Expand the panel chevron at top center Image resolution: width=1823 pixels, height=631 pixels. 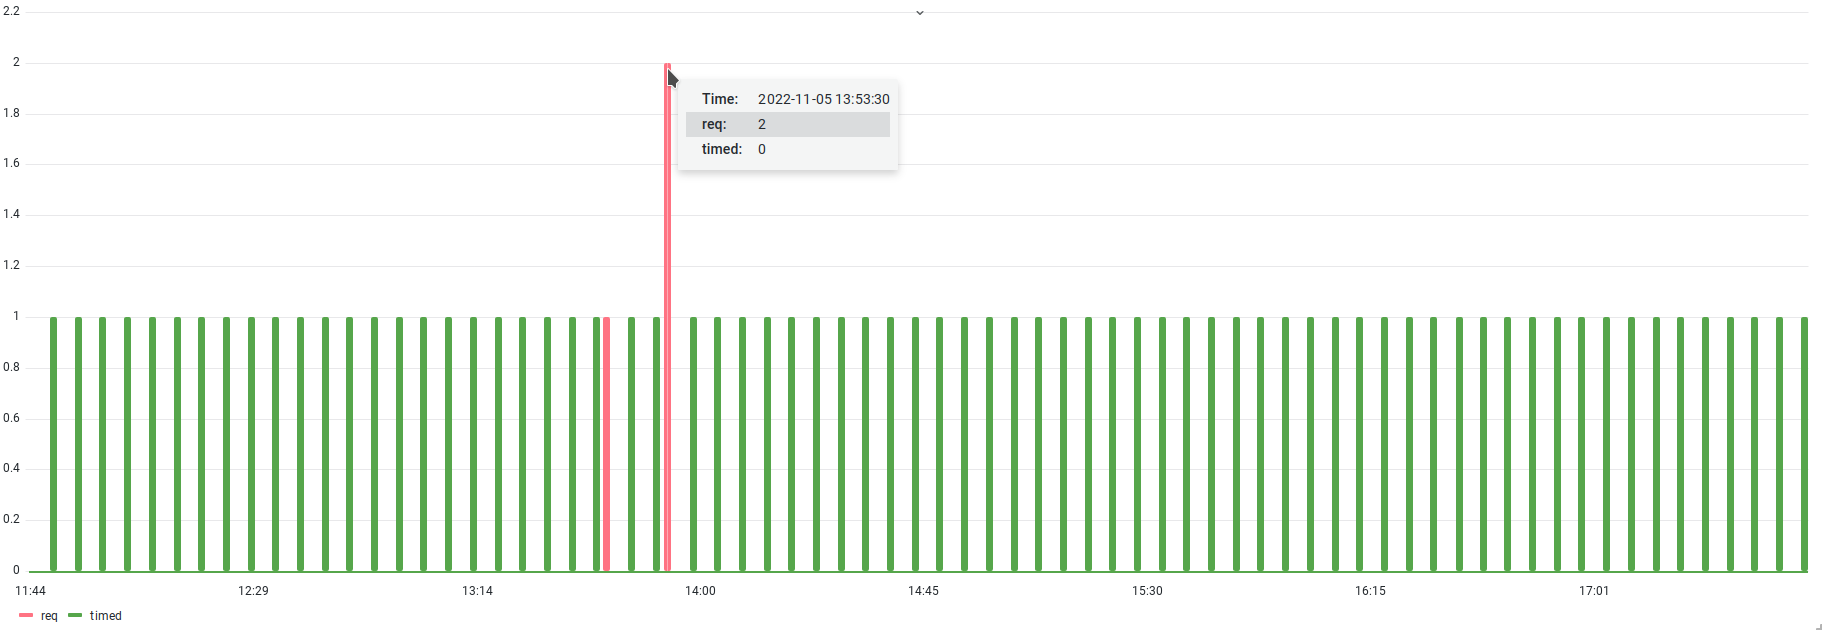click(x=920, y=13)
